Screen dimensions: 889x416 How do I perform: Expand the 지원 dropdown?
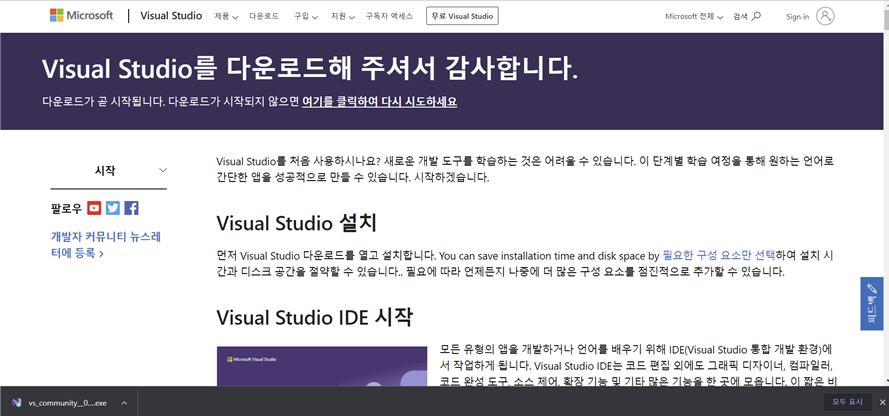tap(342, 16)
